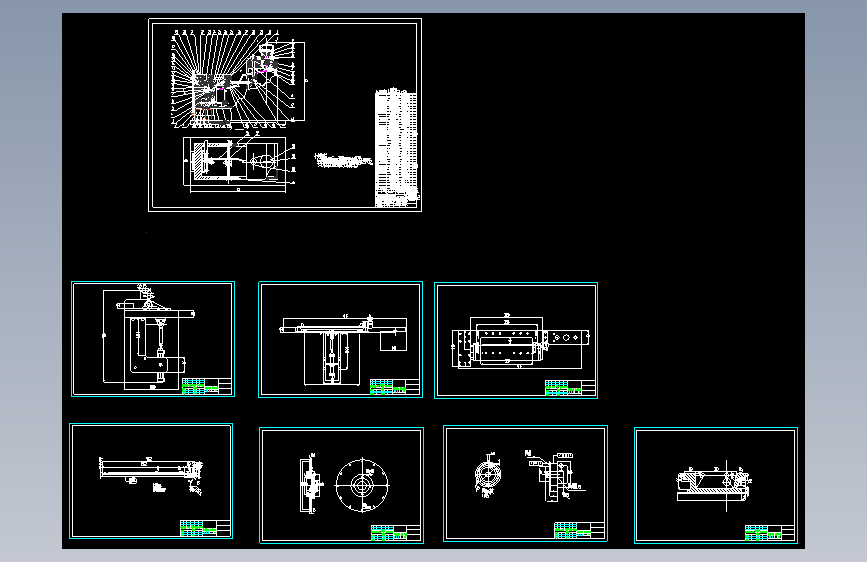Click the circular flange front view with bolt circle
867x562 pixels.
[x=362, y=485]
